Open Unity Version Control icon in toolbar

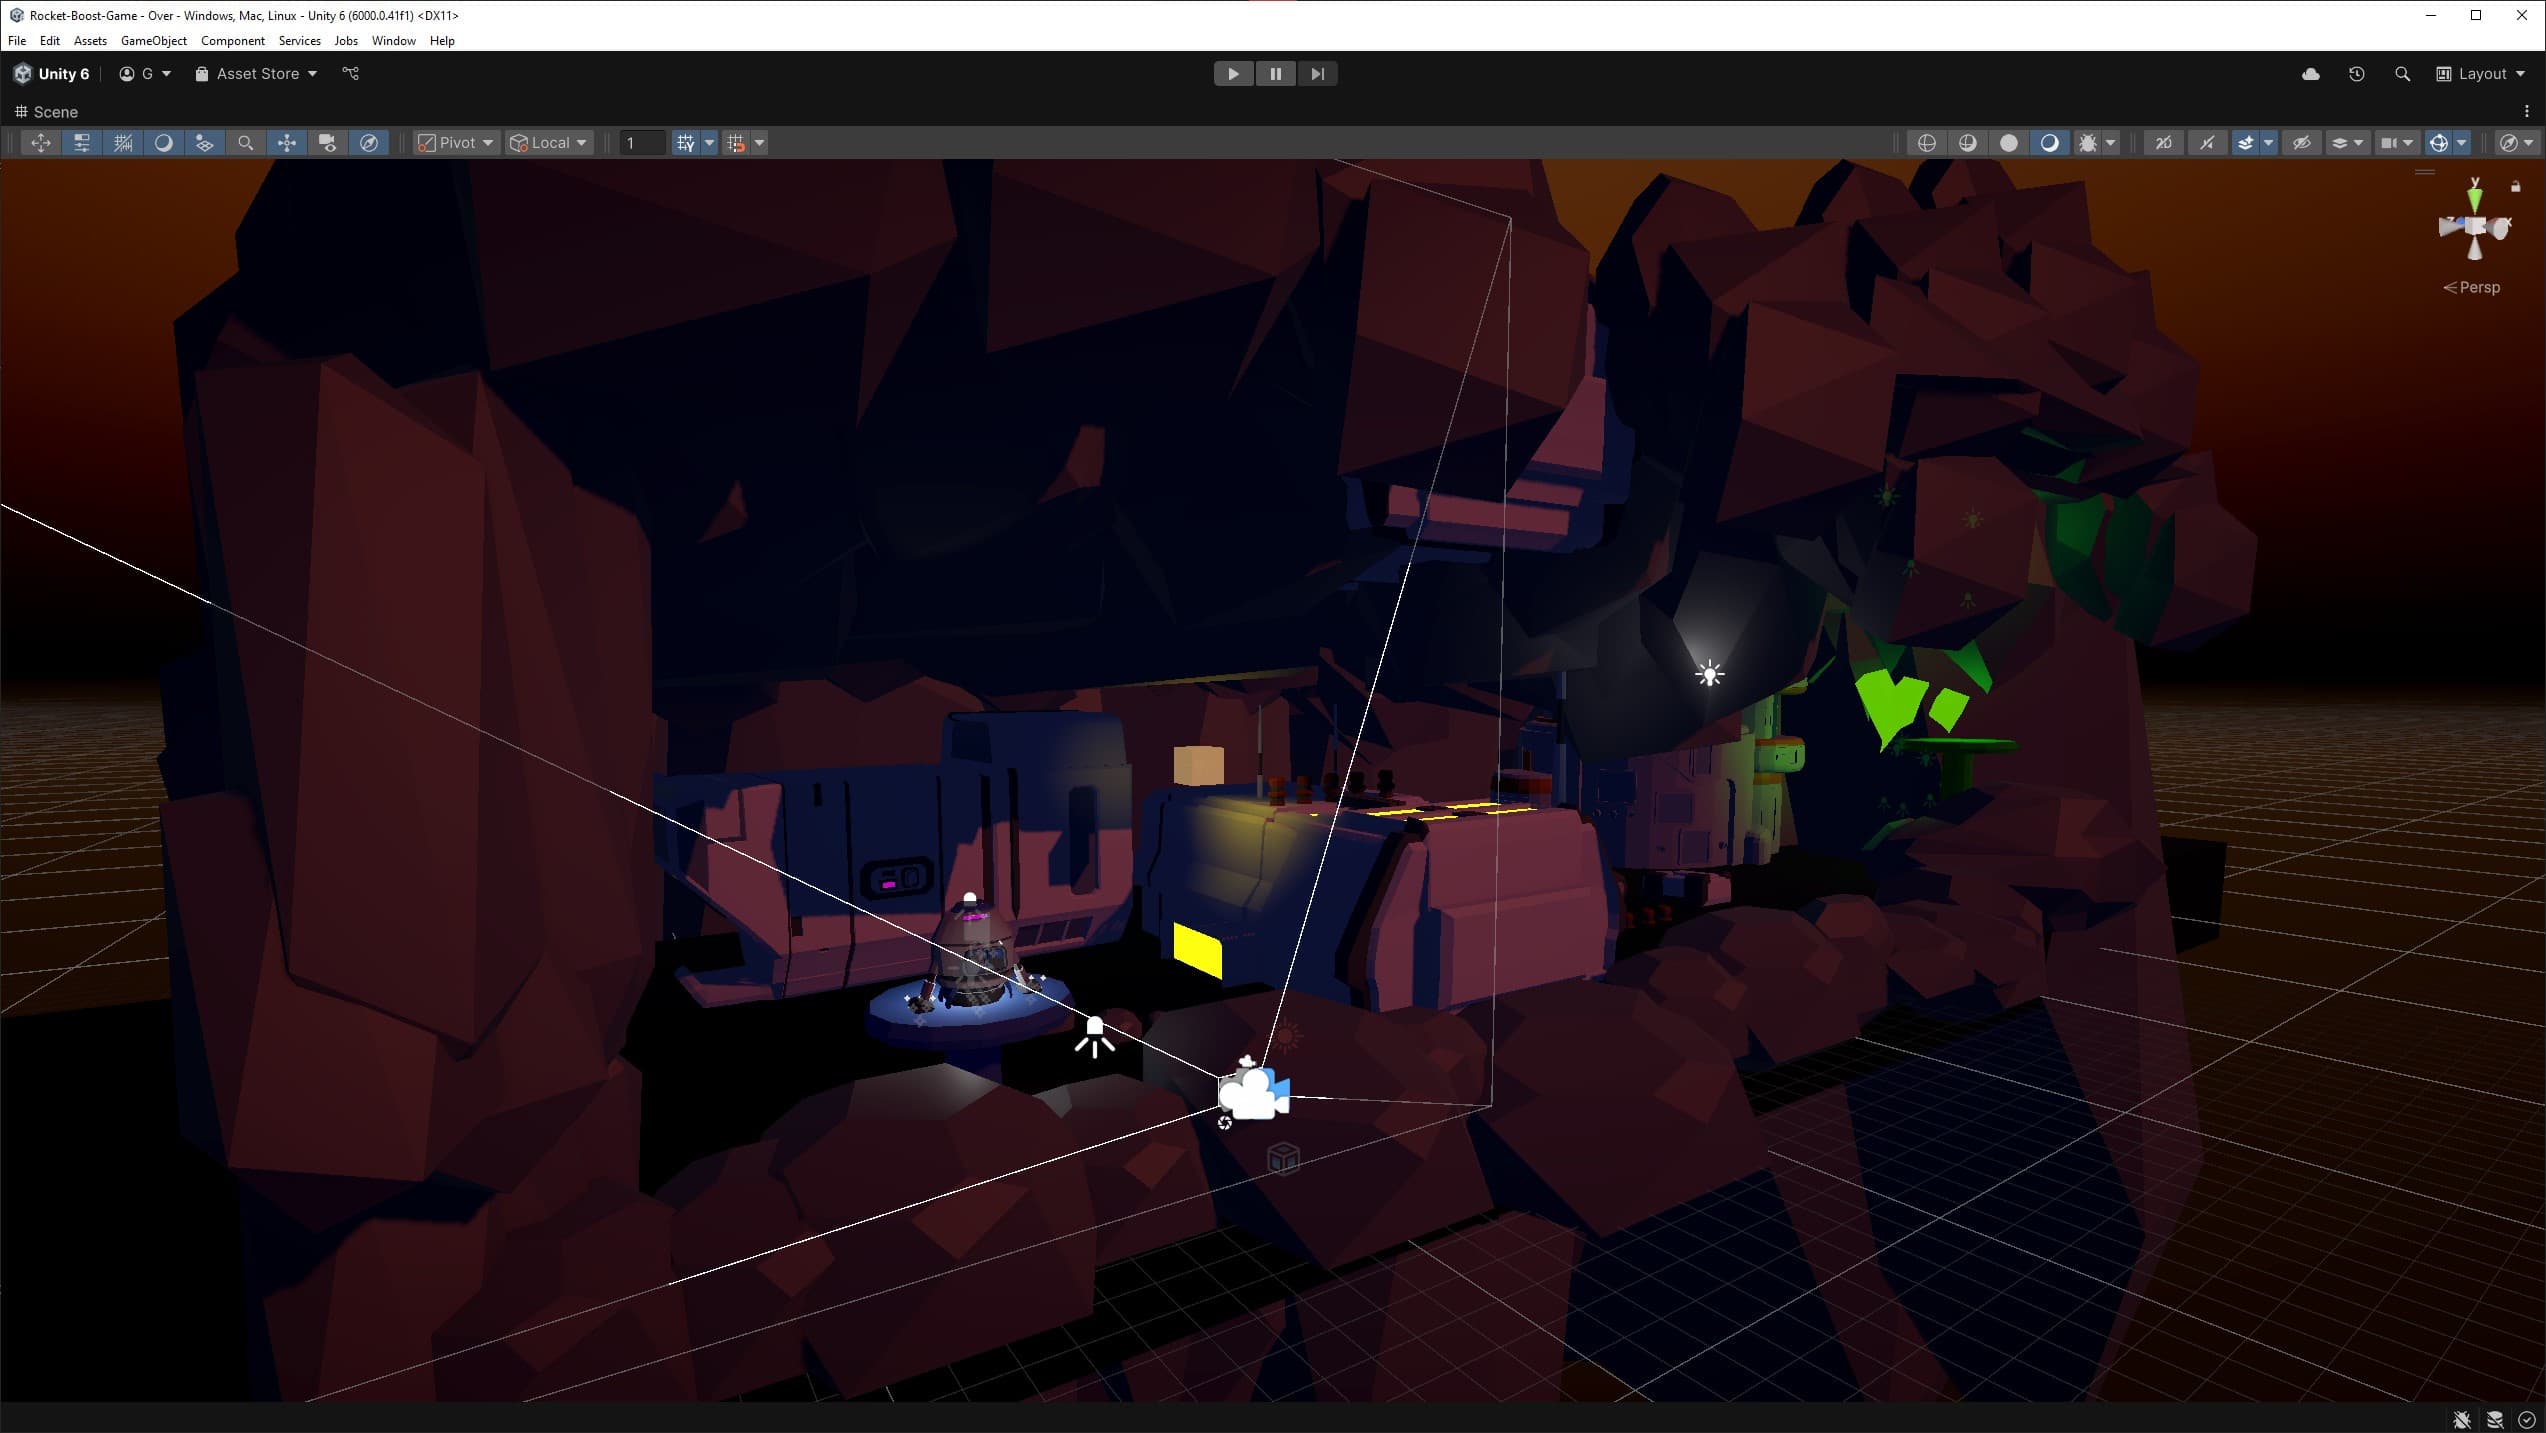pyautogui.click(x=350, y=74)
